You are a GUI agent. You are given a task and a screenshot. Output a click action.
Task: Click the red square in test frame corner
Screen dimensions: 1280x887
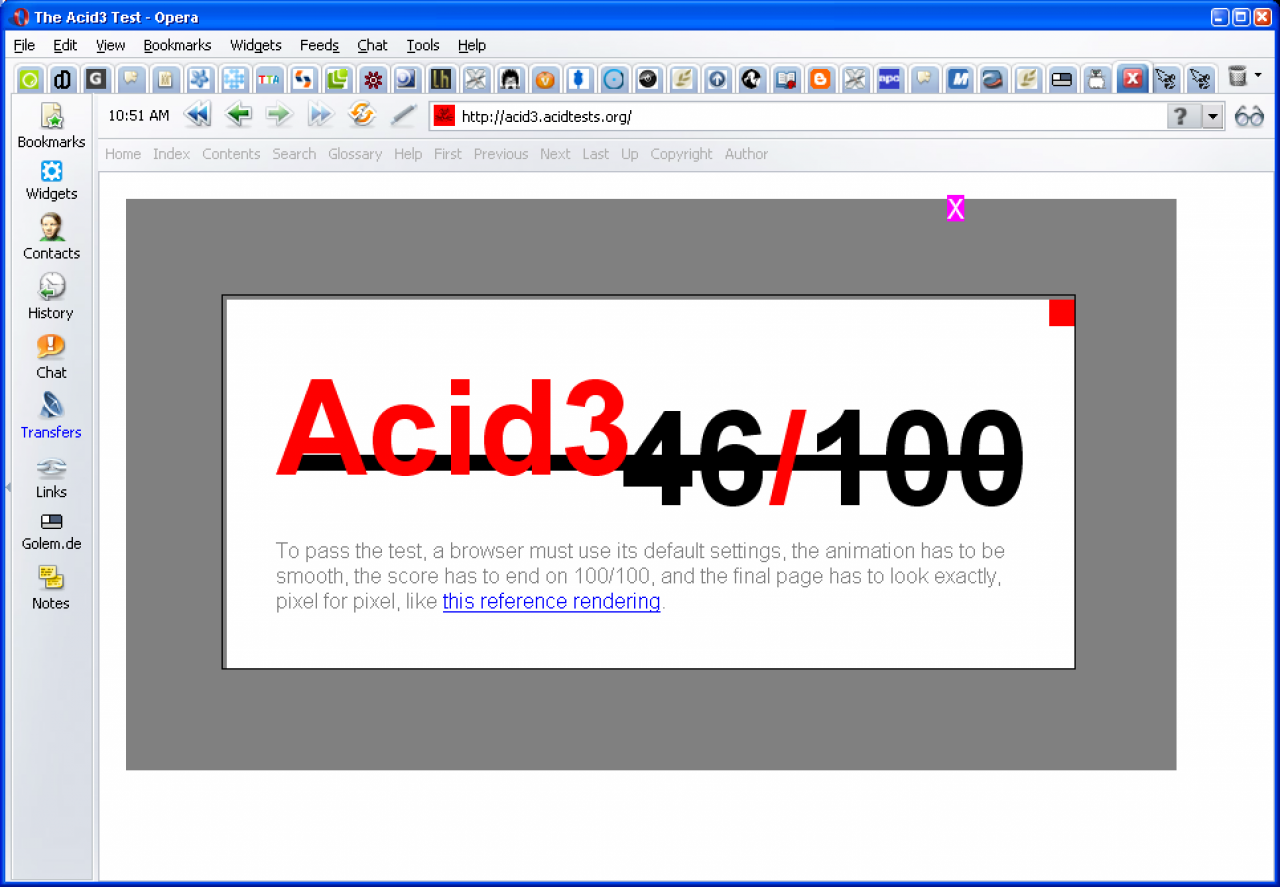[x=1061, y=313]
